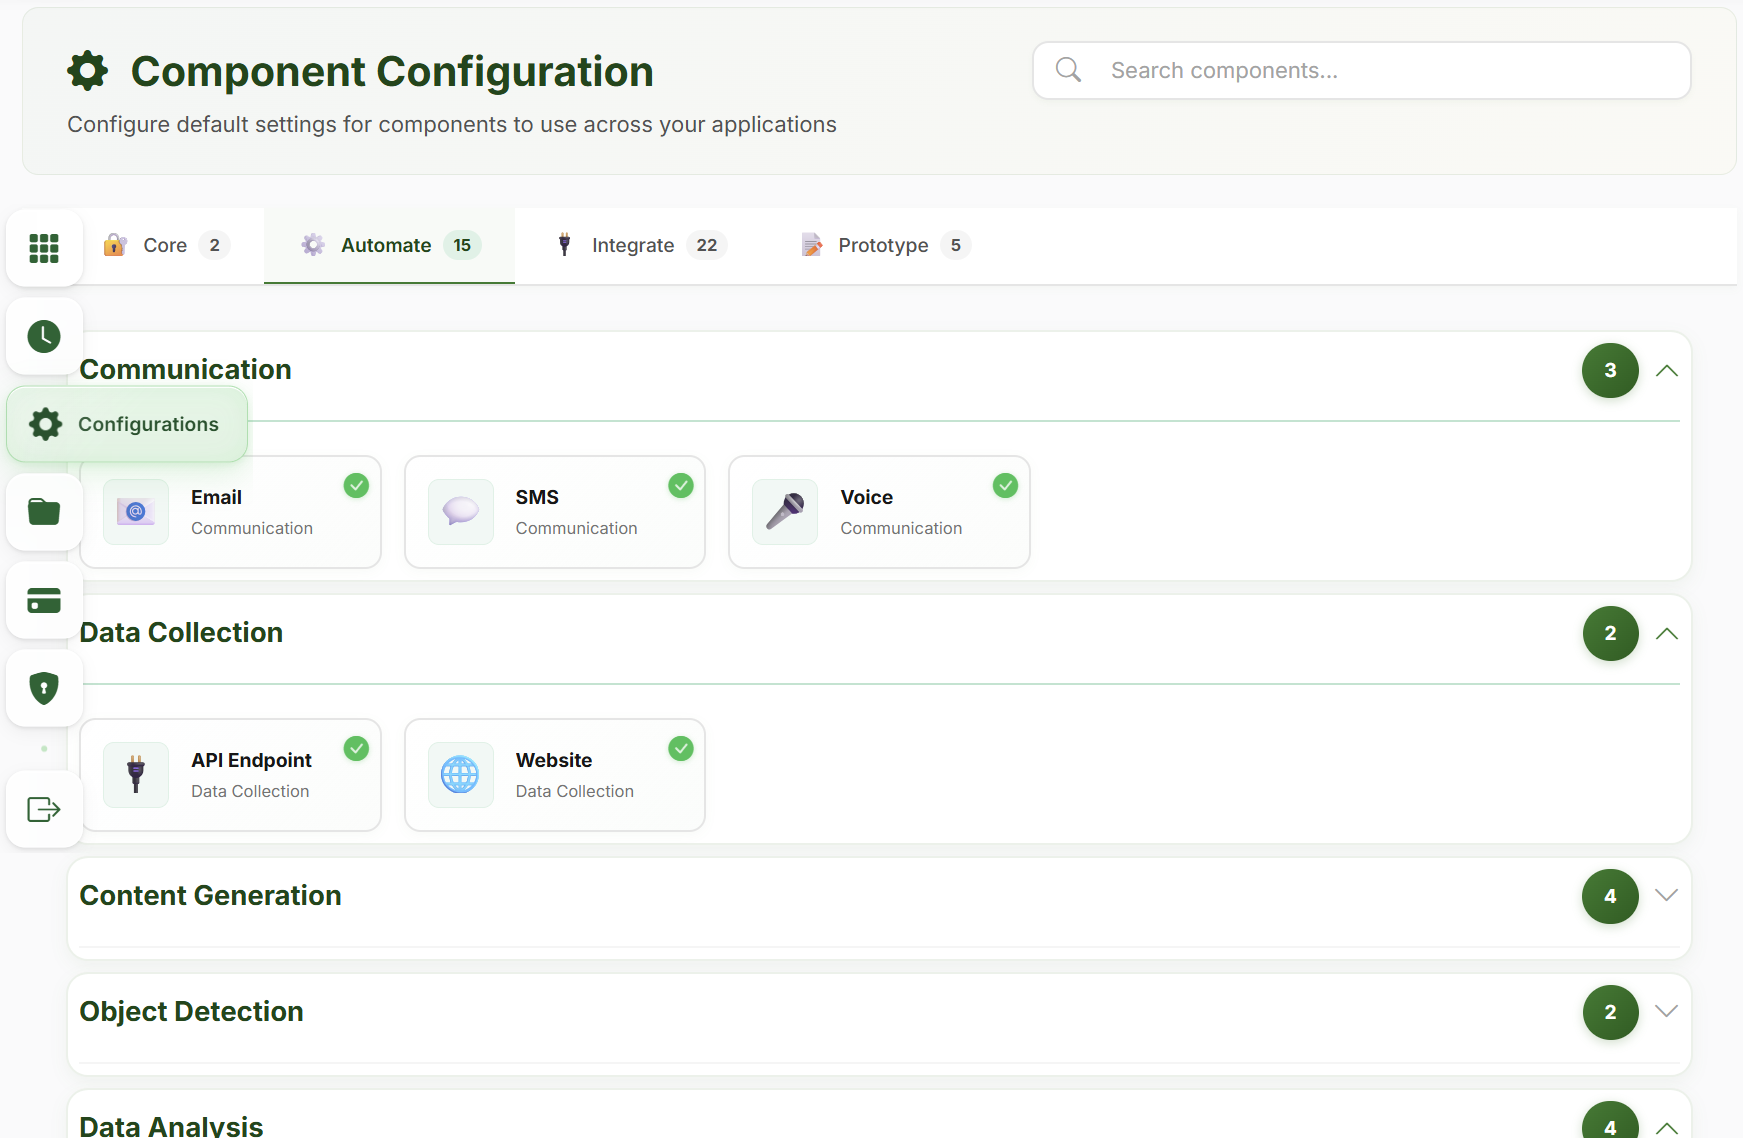The image size is (1743, 1138).
Task: Click the gear icon on Automate tab
Action: (313, 245)
